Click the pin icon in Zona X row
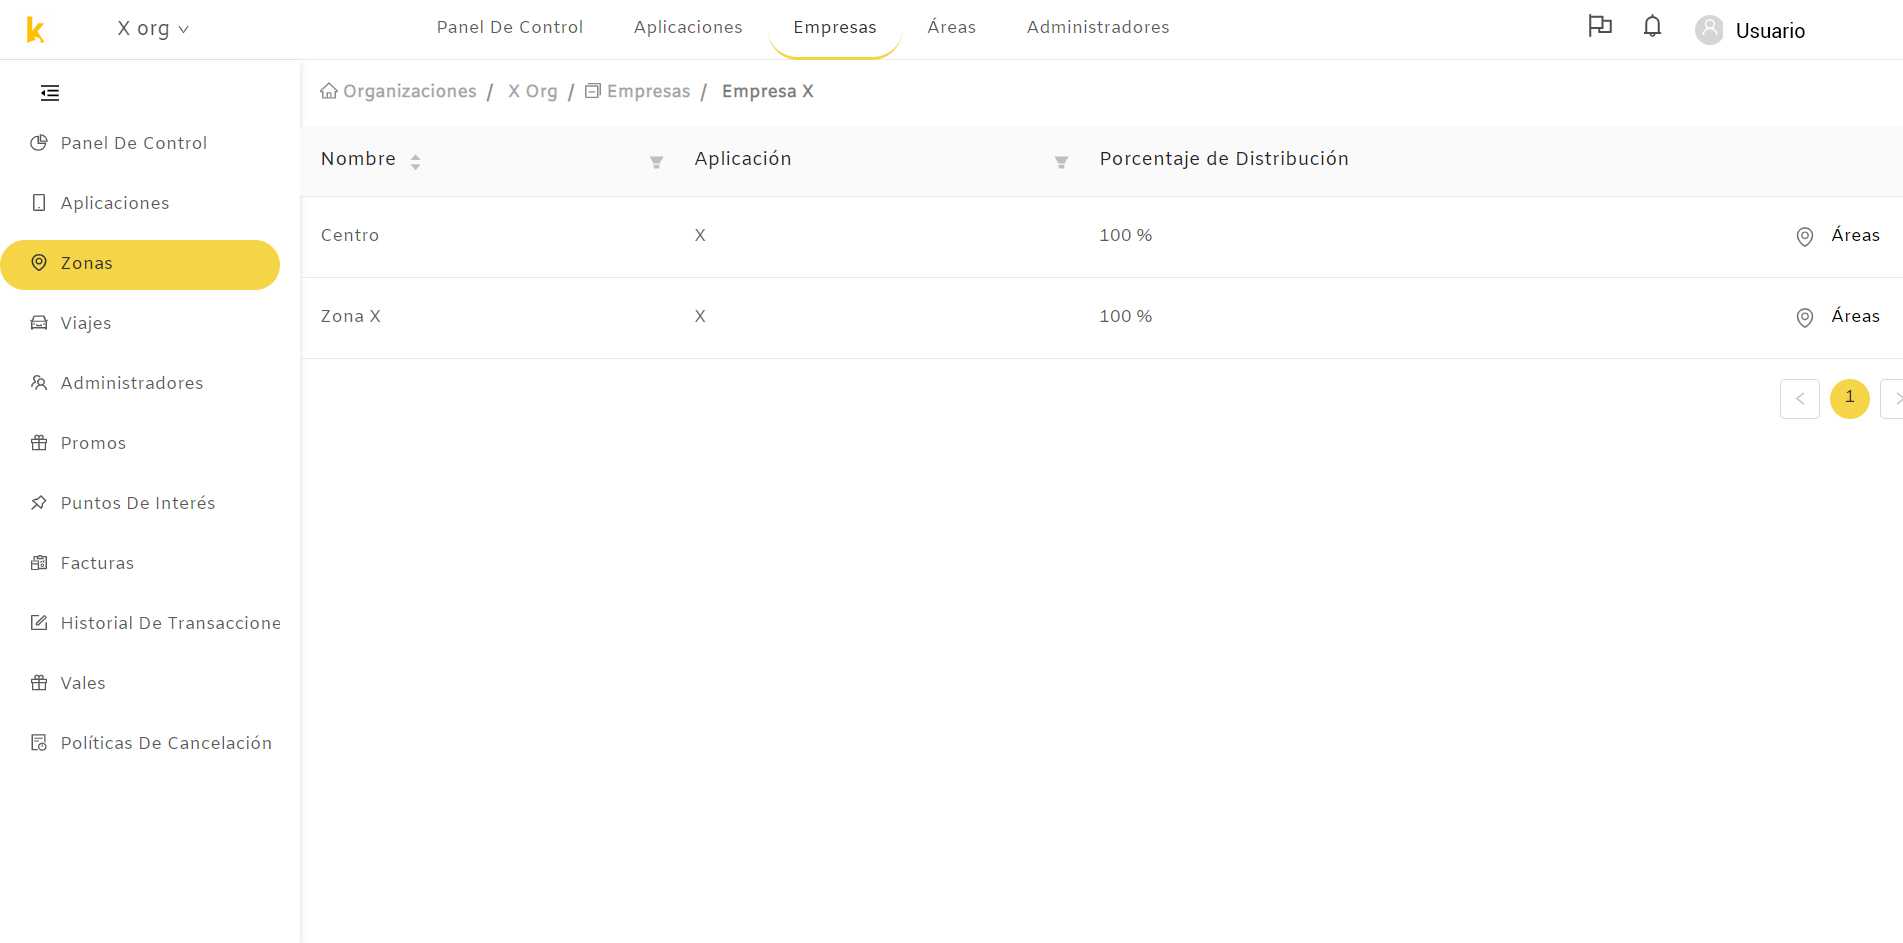The width and height of the screenshot is (1903, 943). click(x=1805, y=318)
